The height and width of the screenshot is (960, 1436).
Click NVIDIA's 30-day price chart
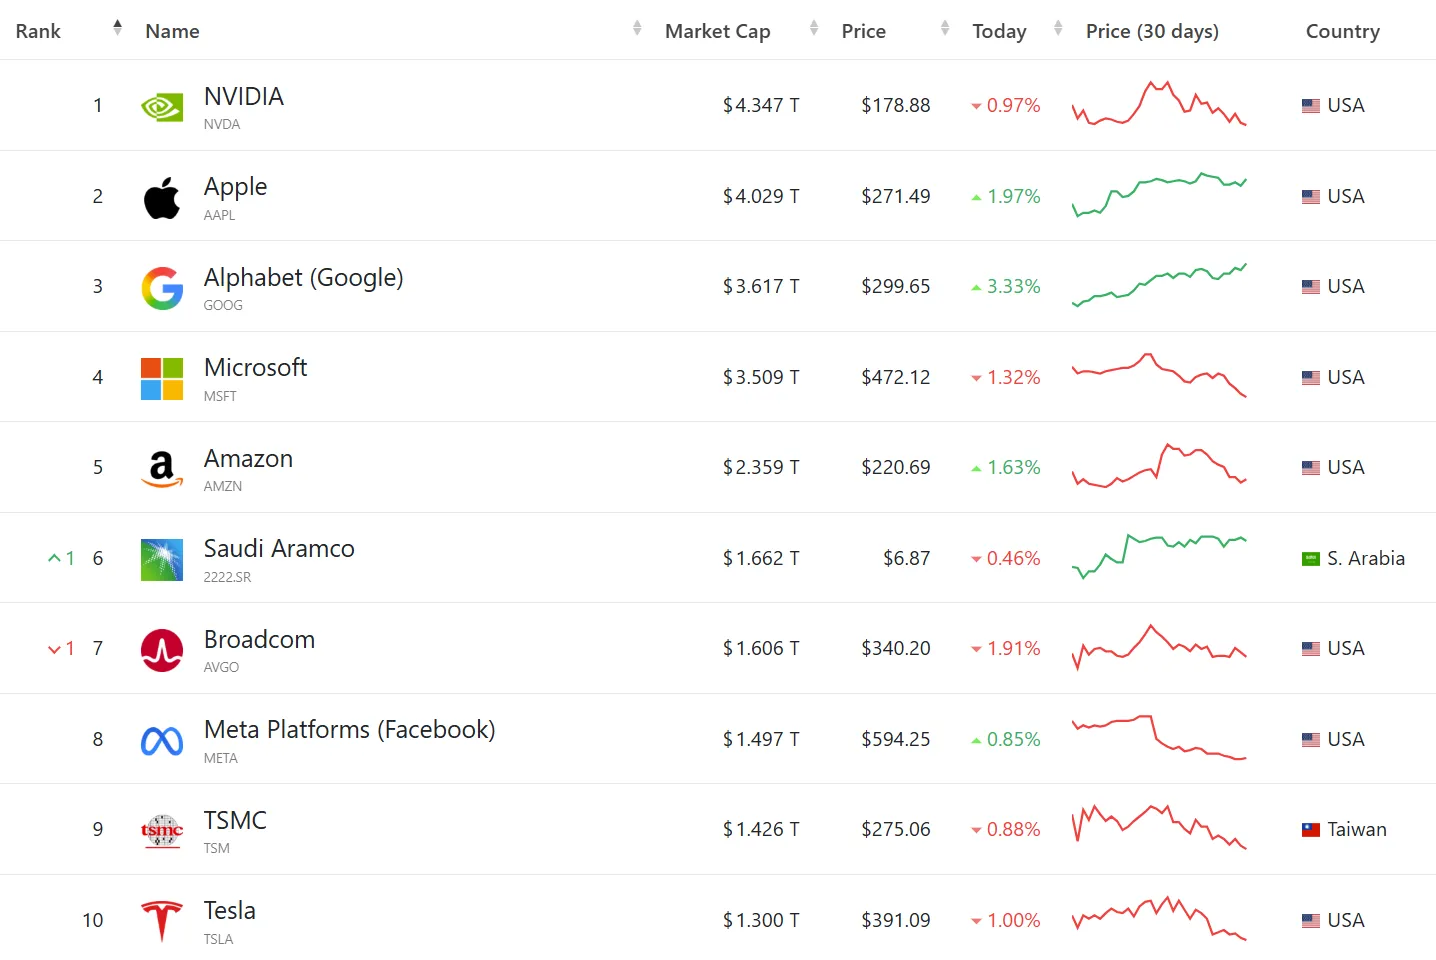coord(1159,104)
